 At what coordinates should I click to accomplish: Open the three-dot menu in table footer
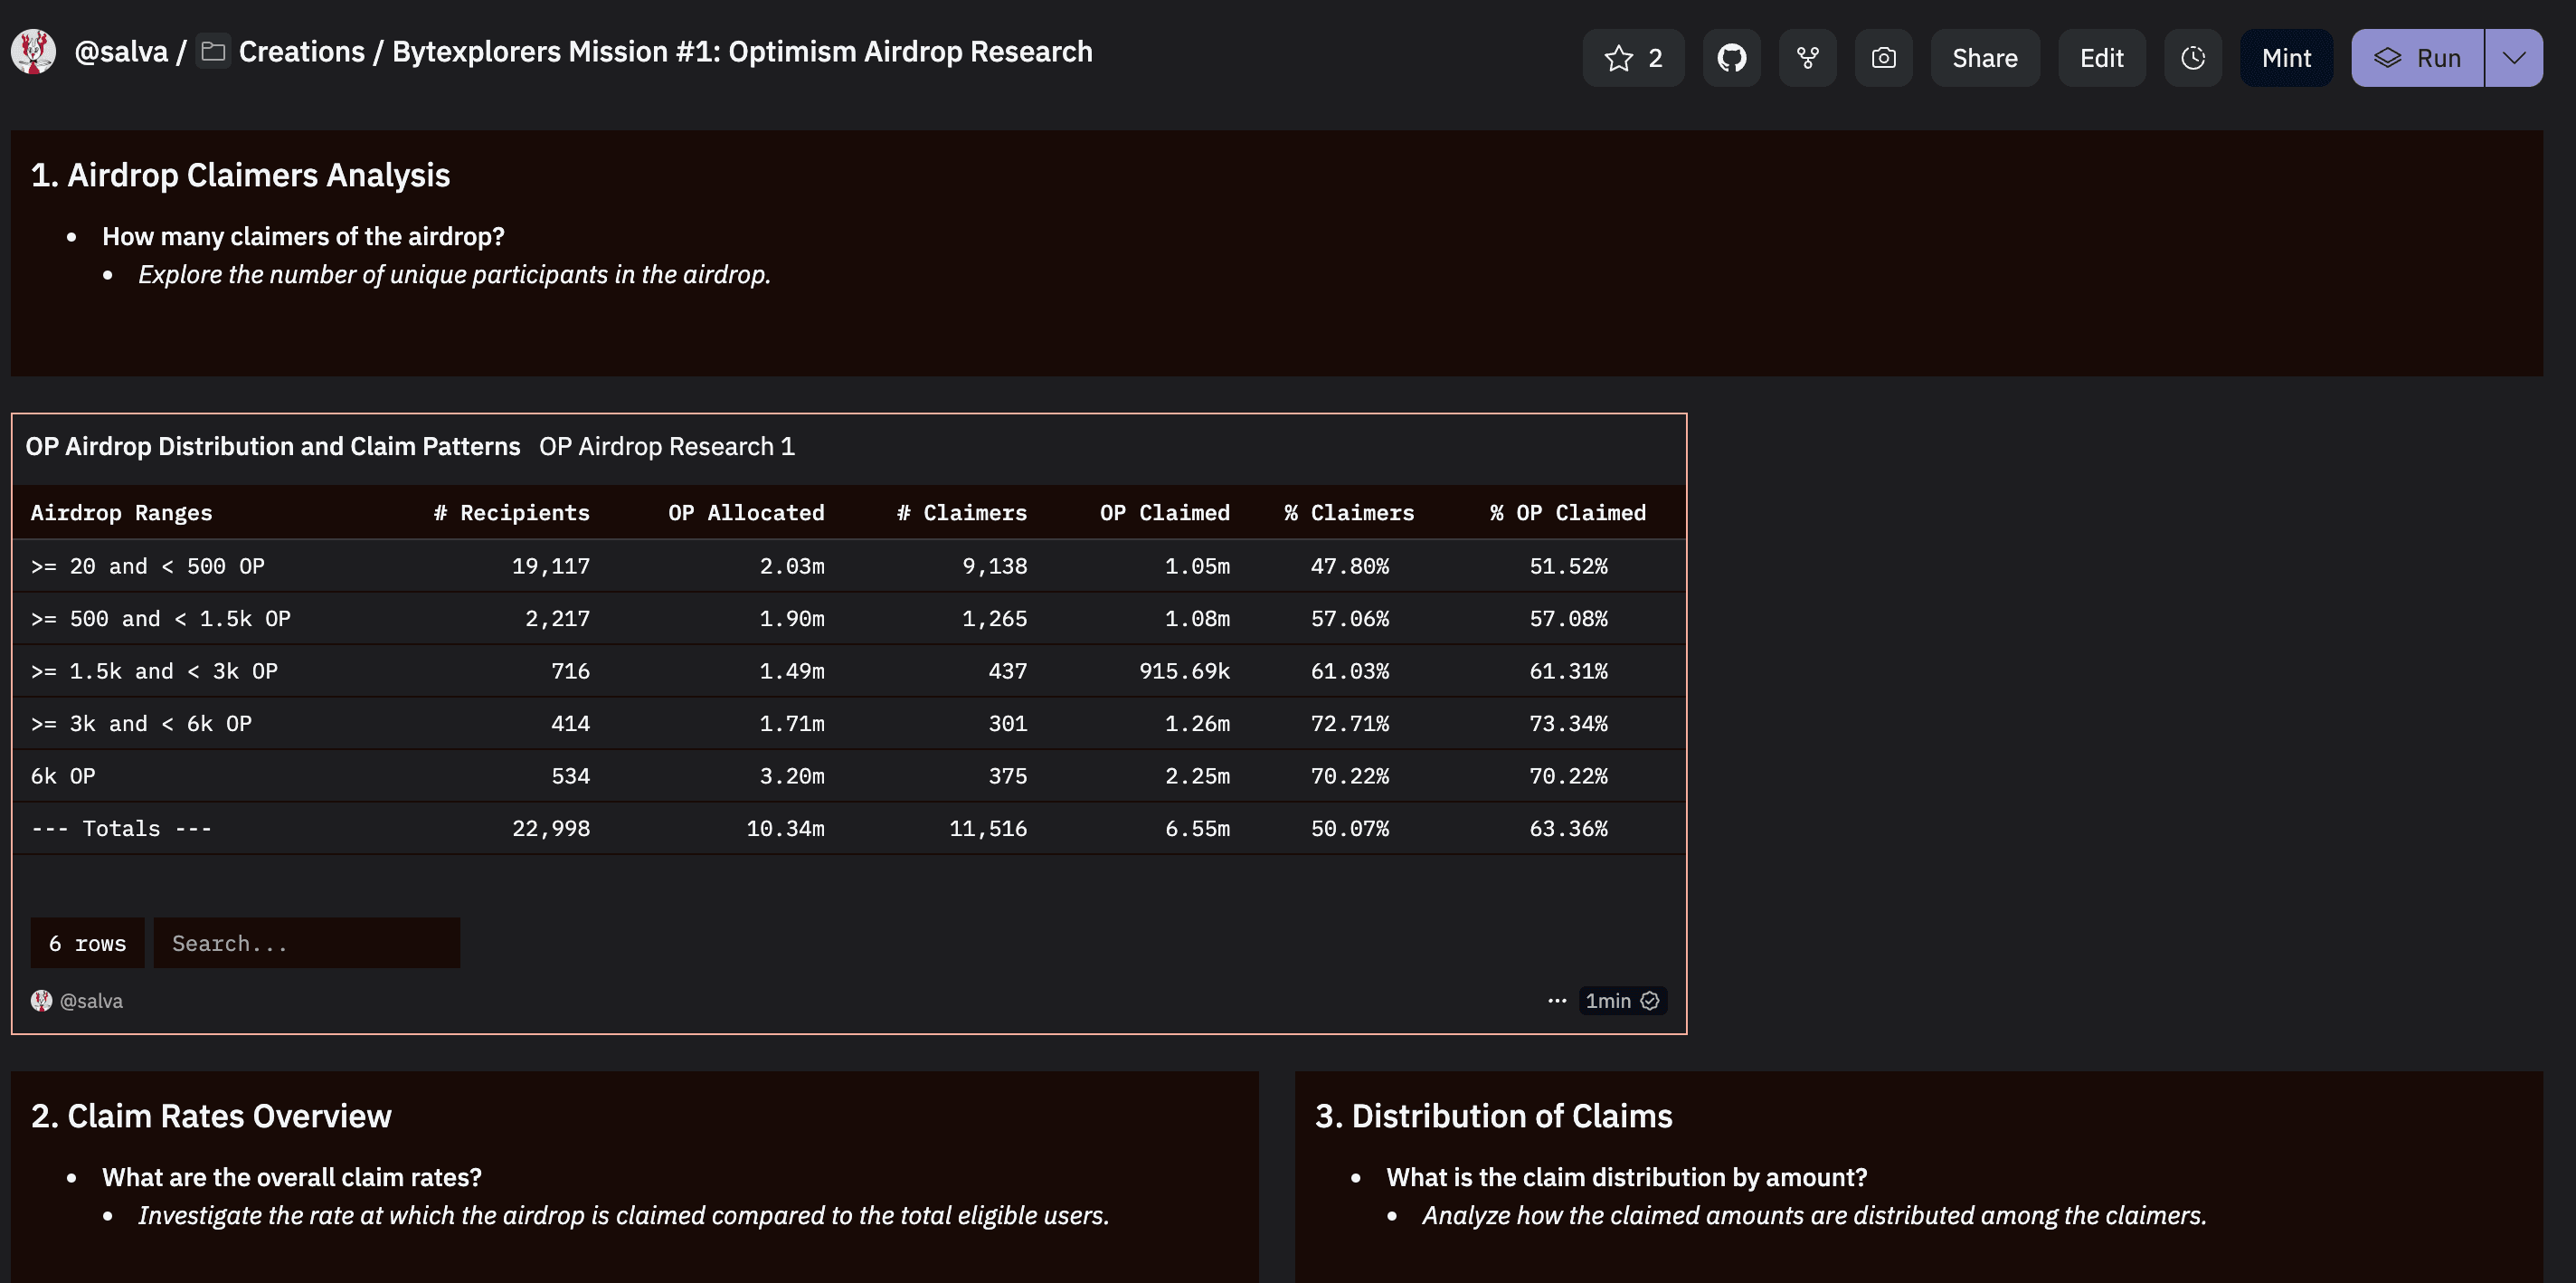pyautogui.click(x=1557, y=1000)
